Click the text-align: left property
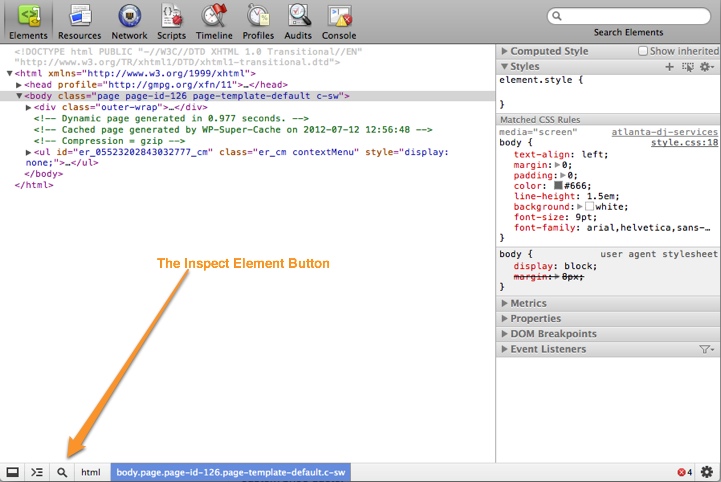Image resolution: width=721 pixels, height=482 pixels. (x=561, y=155)
